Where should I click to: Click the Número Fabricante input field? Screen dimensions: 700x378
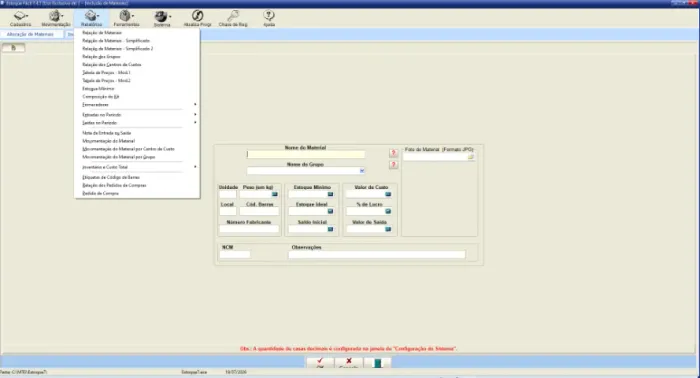point(249,229)
